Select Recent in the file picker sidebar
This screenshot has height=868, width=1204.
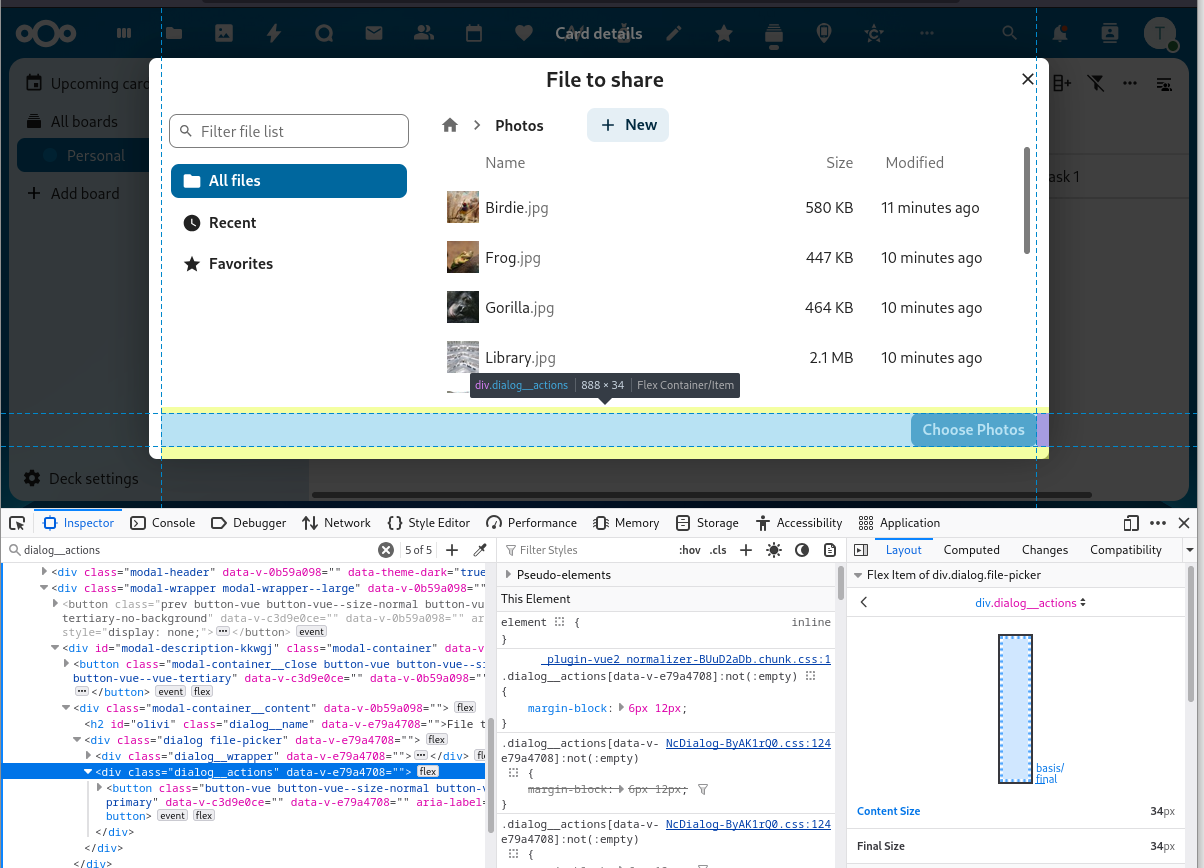pos(232,223)
